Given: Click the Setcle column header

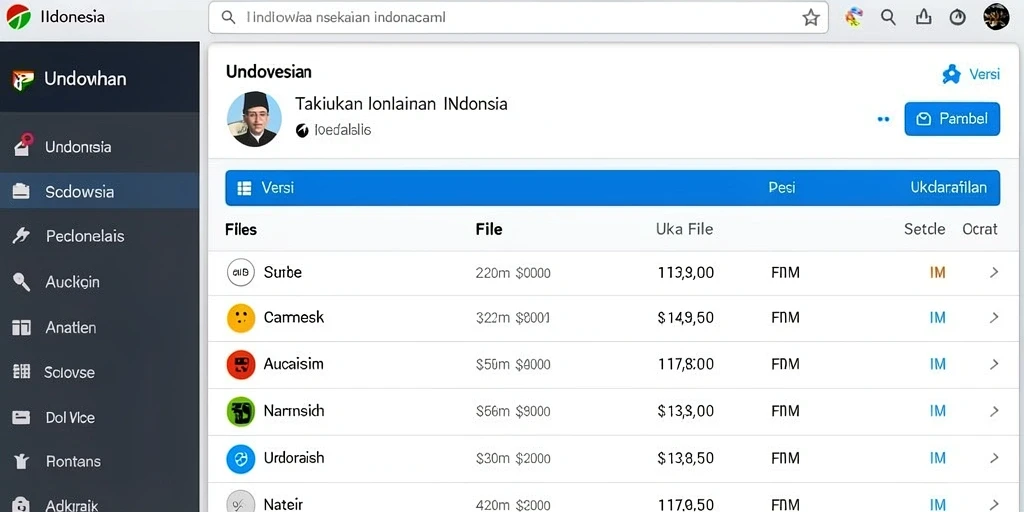Looking at the screenshot, I should tap(924, 229).
